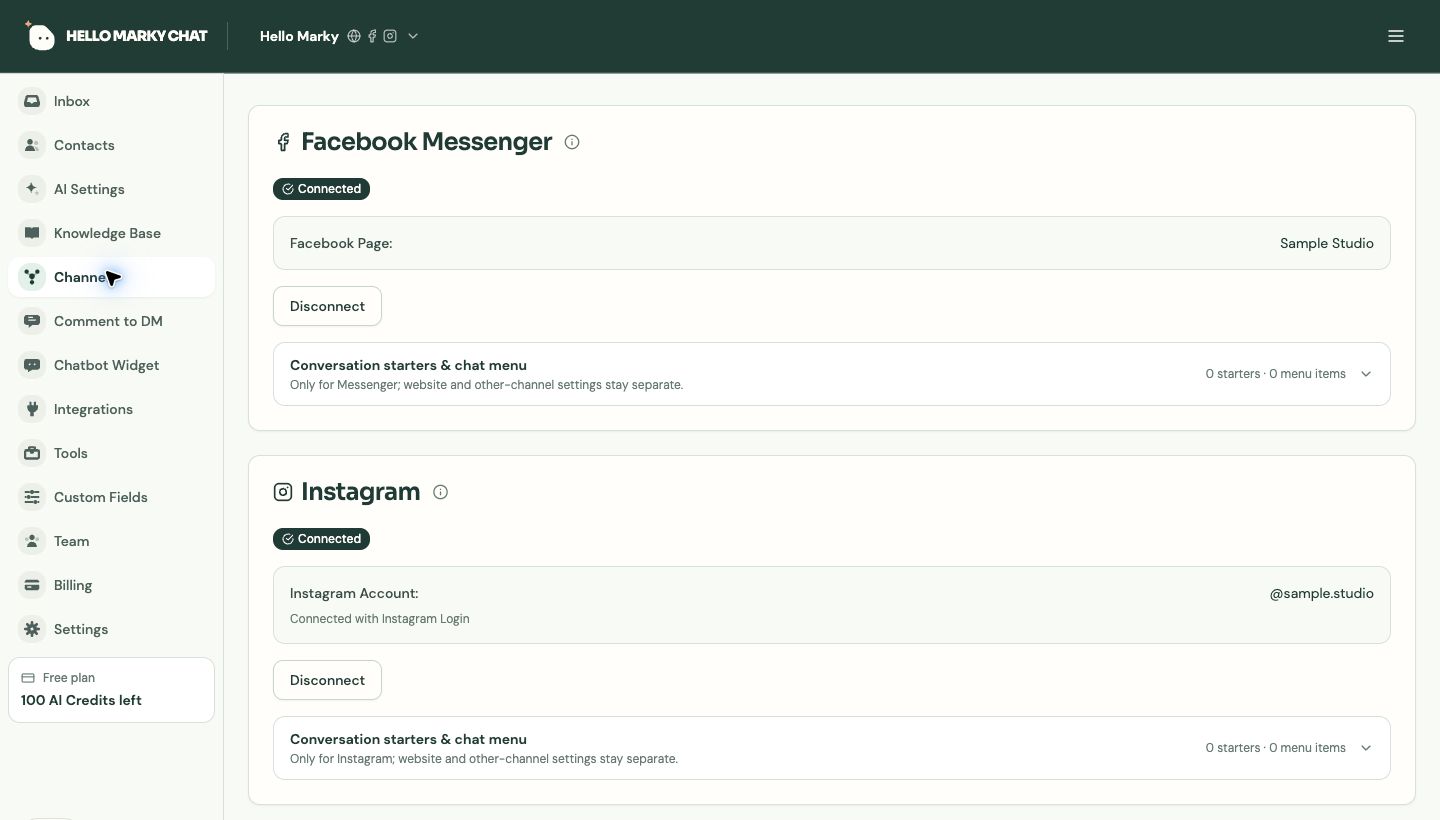Open AI Settings sparkle icon
The height and width of the screenshot is (820, 1440).
pos(32,189)
